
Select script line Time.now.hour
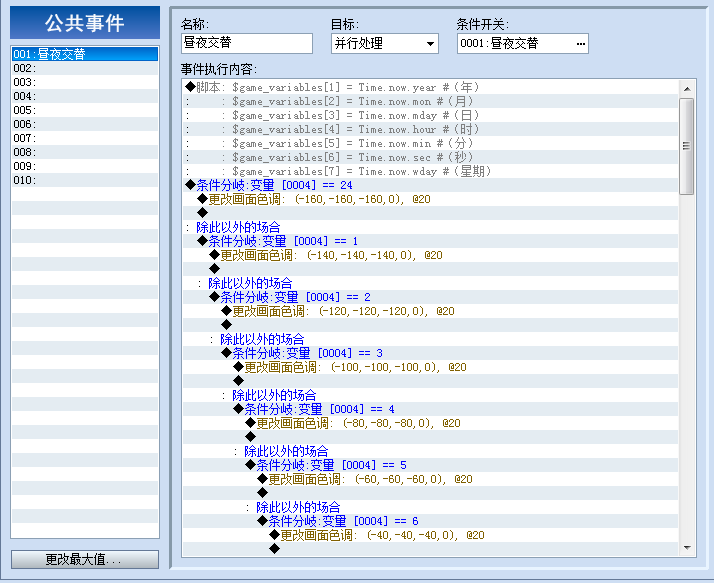(x=430, y=129)
